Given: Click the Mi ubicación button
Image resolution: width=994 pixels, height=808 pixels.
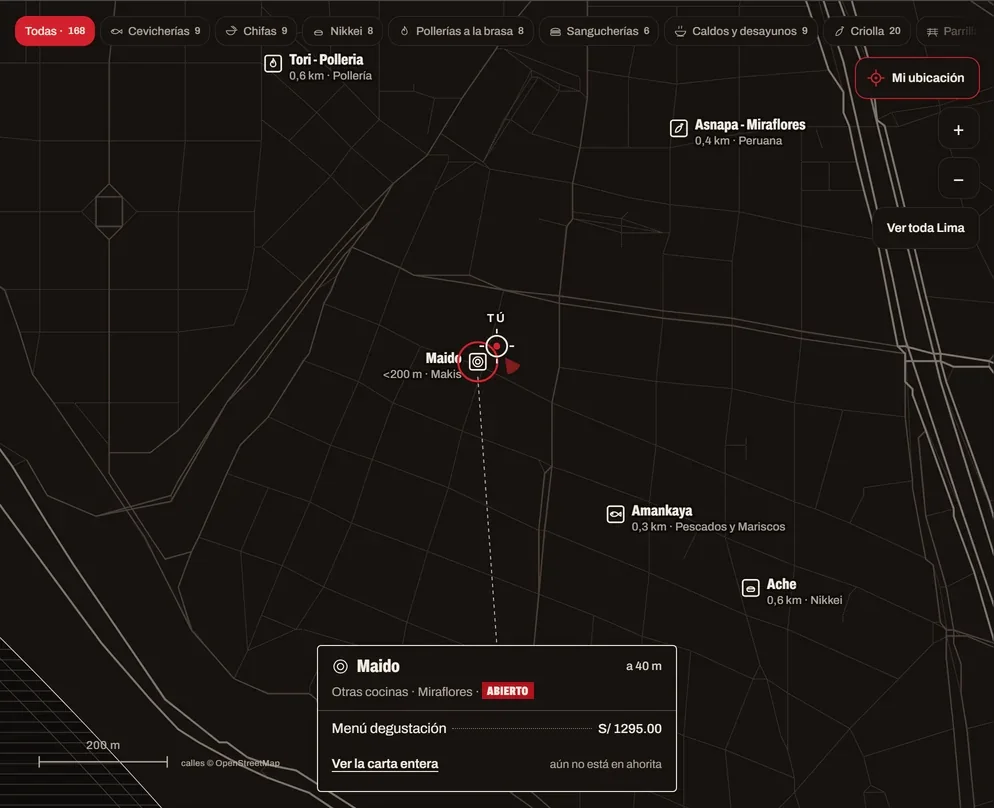Looking at the screenshot, I should click(917, 78).
